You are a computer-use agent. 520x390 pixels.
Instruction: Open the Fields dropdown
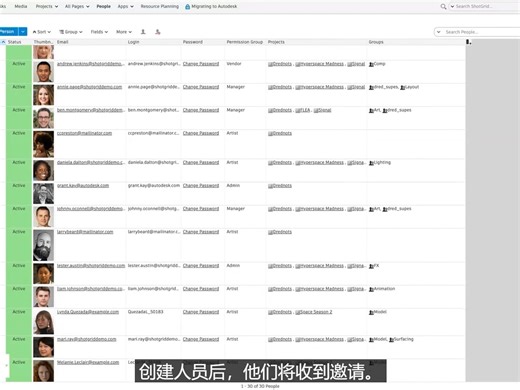99,32
